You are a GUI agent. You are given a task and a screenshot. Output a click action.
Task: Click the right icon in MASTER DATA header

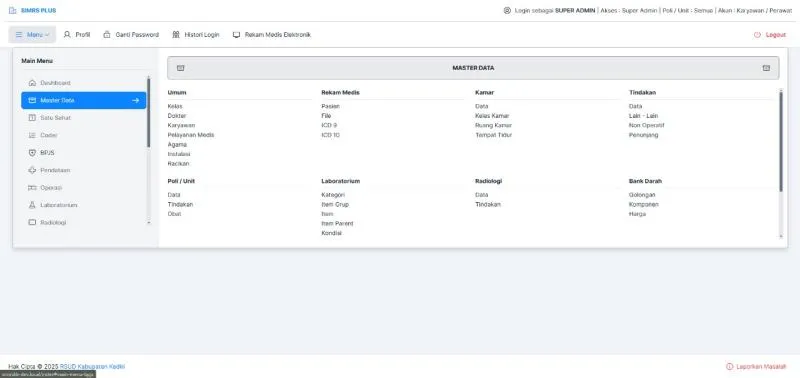(x=766, y=68)
